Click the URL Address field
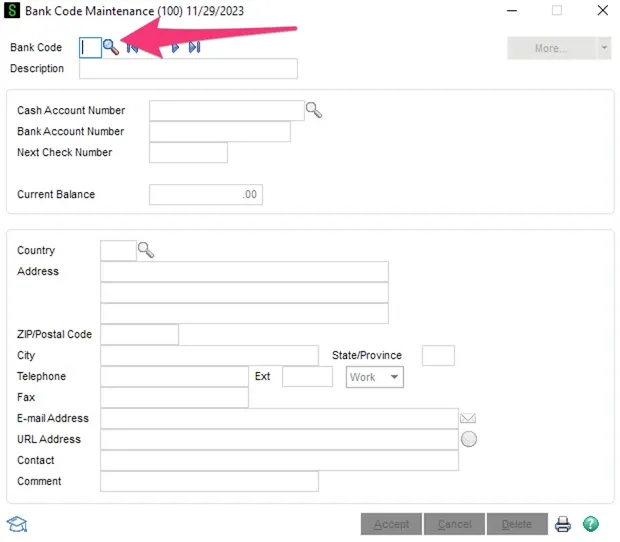The height and width of the screenshot is (542, 620). [x=279, y=439]
